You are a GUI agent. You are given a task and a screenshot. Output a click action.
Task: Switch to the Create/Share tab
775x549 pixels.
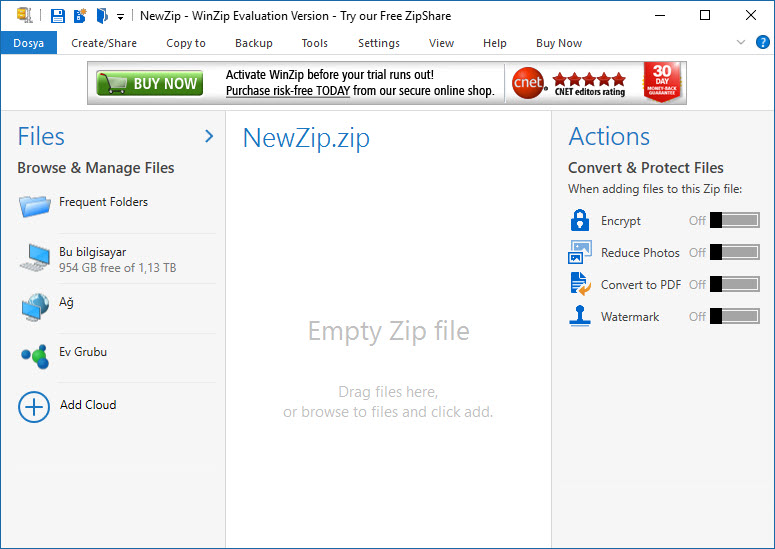[104, 43]
